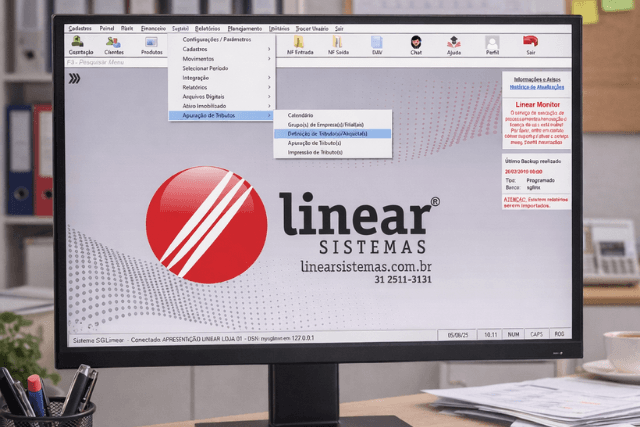The image size is (640, 427).
Task: Open the NF Entrada toolbar icon
Action: coord(300,45)
